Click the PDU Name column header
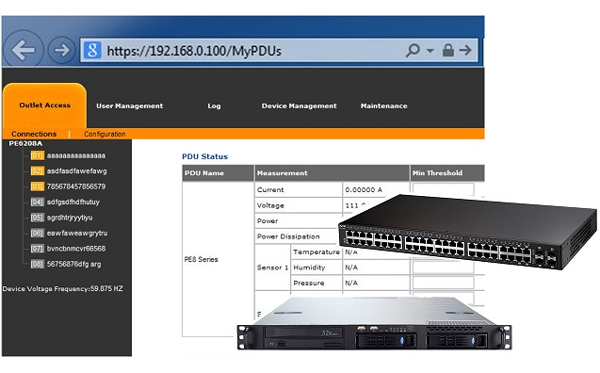600x373 pixels. (218, 173)
